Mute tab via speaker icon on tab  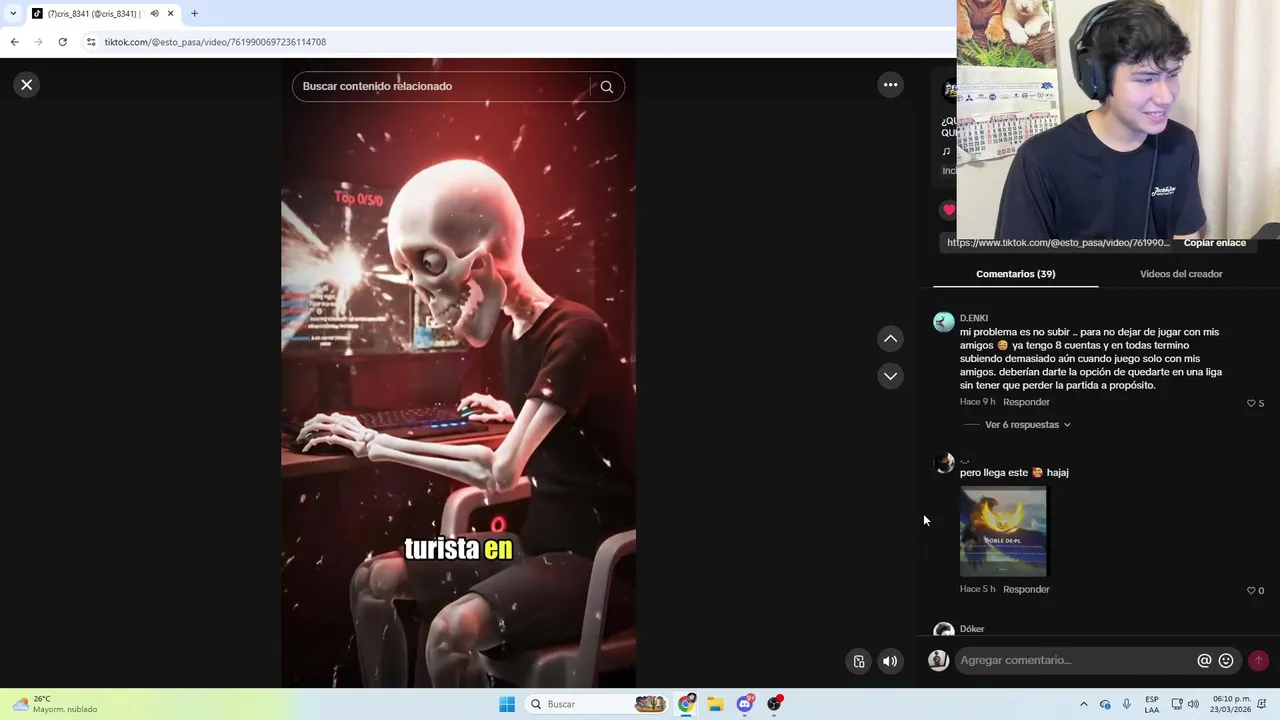pos(154,14)
